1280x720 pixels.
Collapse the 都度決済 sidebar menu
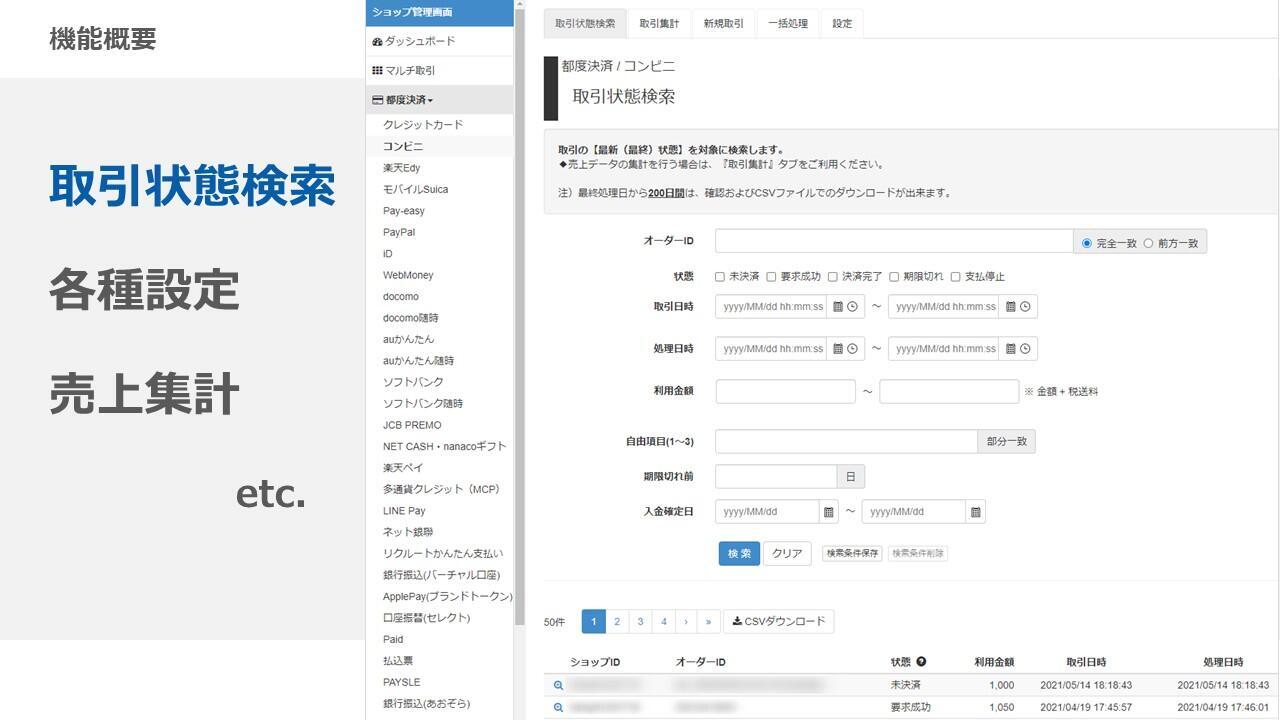(439, 100)
